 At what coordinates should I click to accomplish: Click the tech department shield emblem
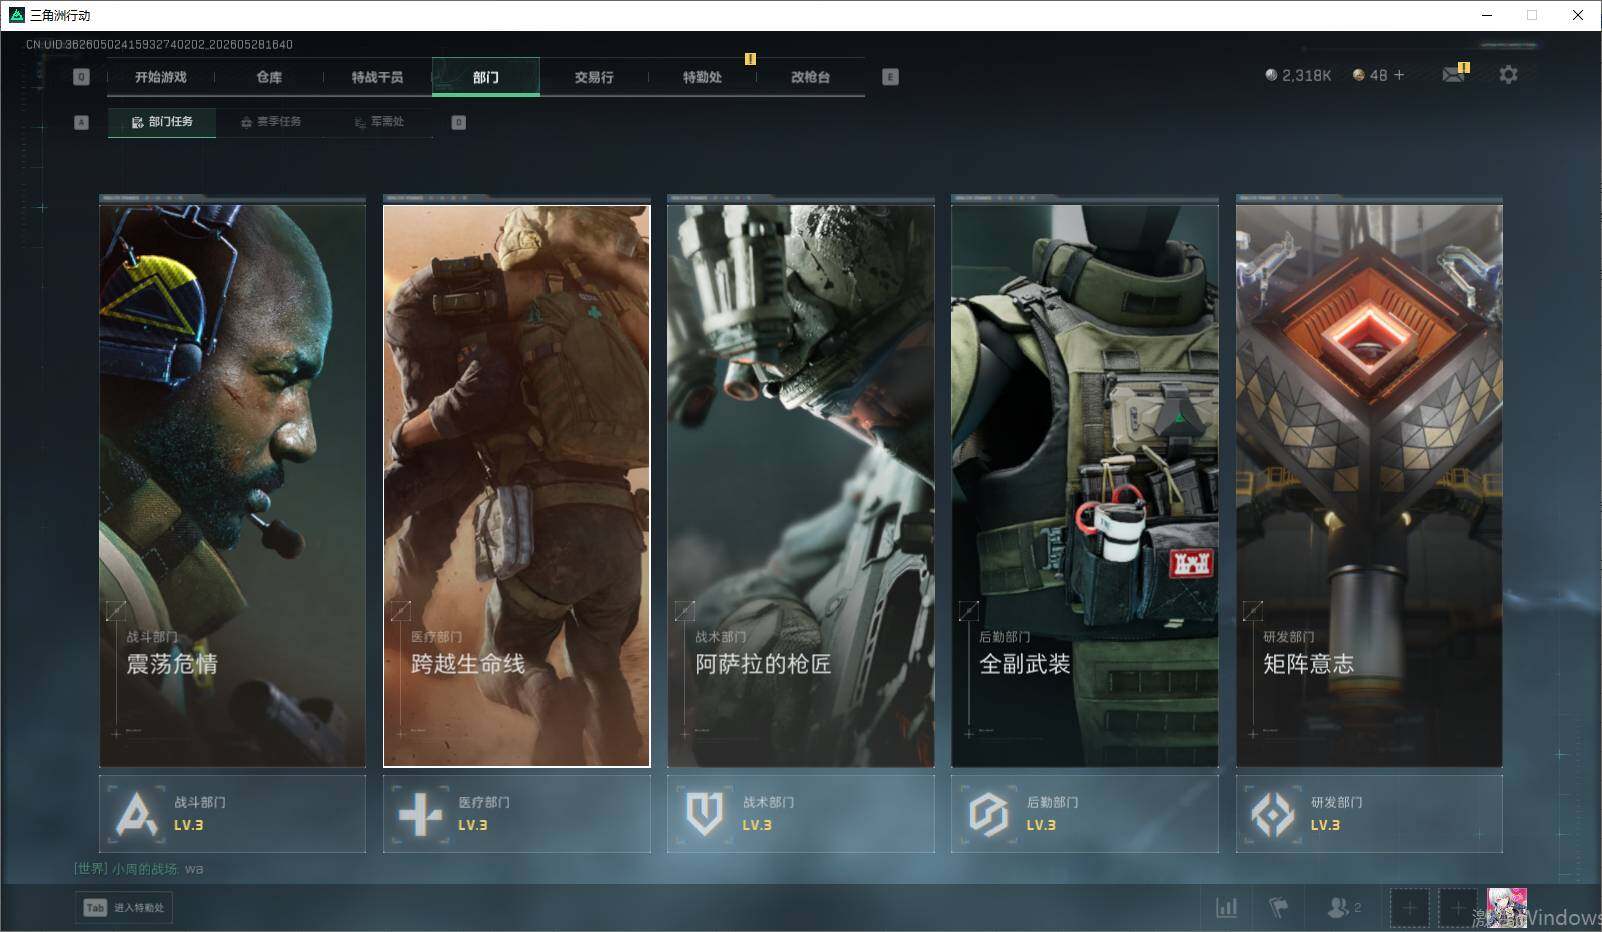point(705,814)
